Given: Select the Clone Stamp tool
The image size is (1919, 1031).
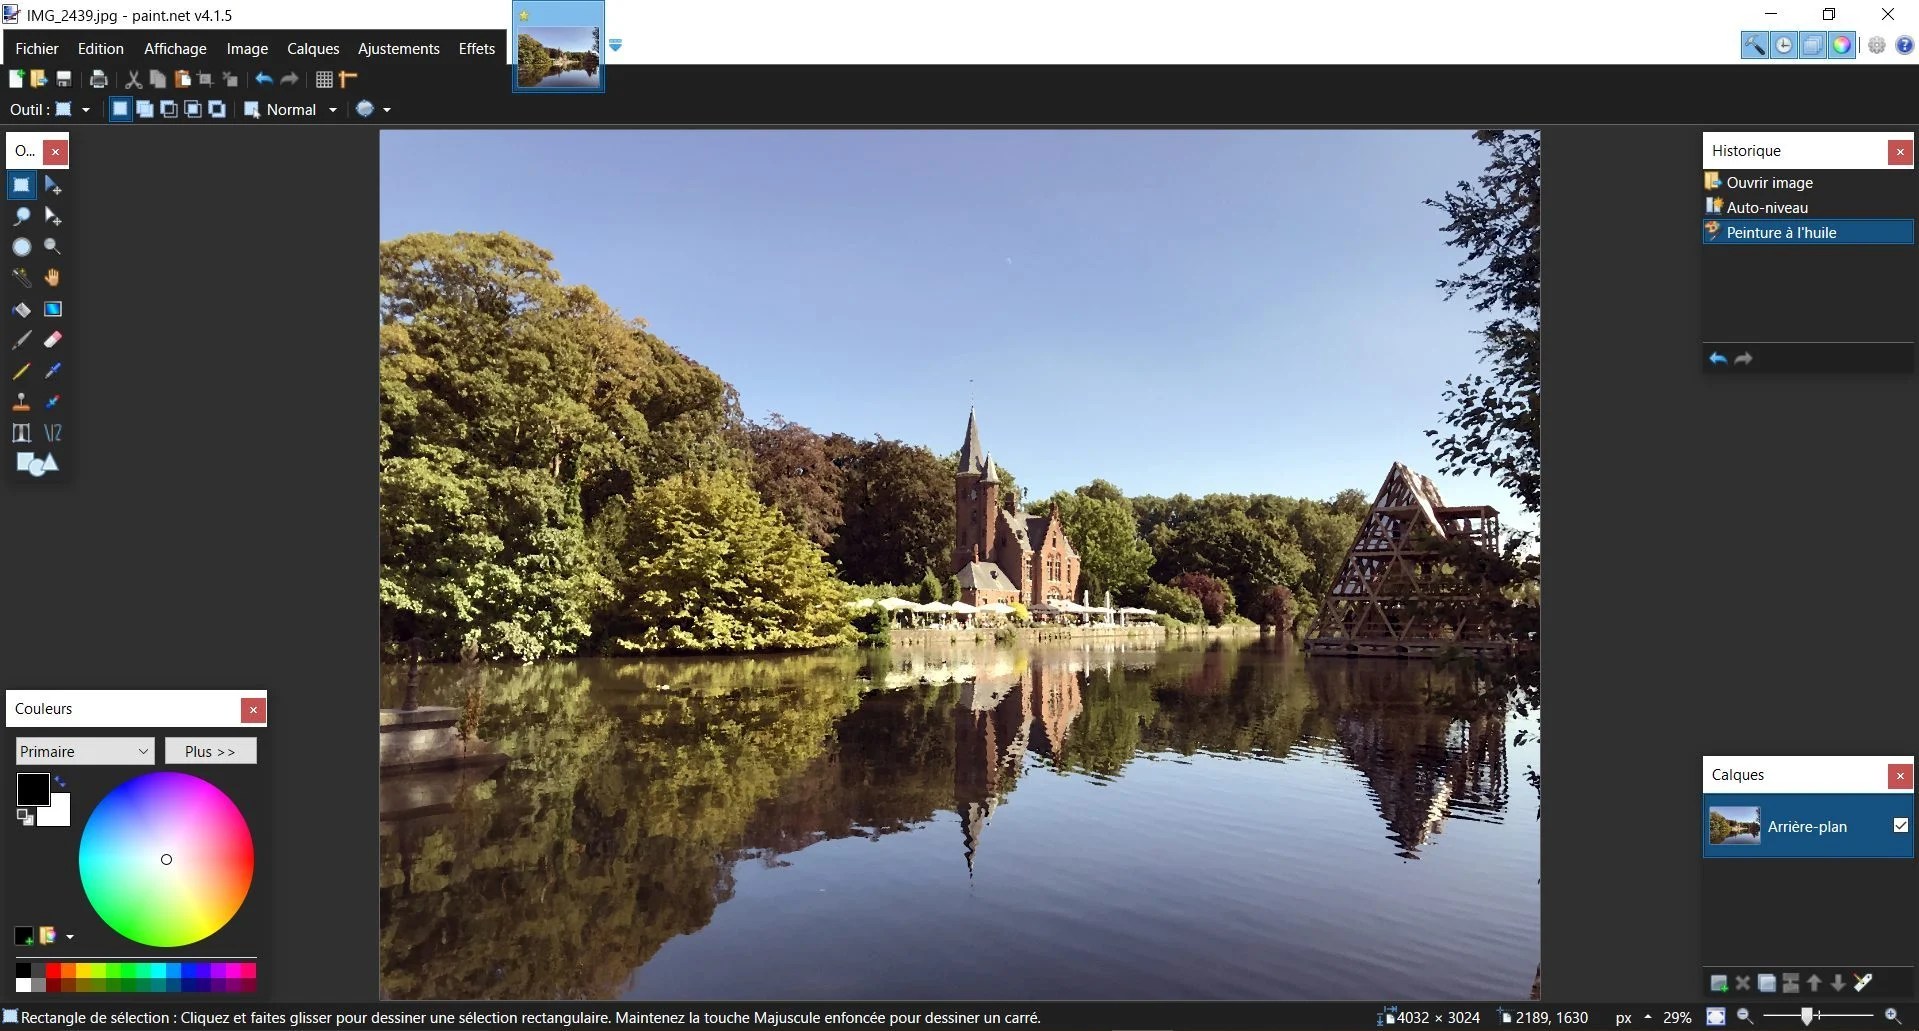Looking at the screenshot, I should [21, 402].
